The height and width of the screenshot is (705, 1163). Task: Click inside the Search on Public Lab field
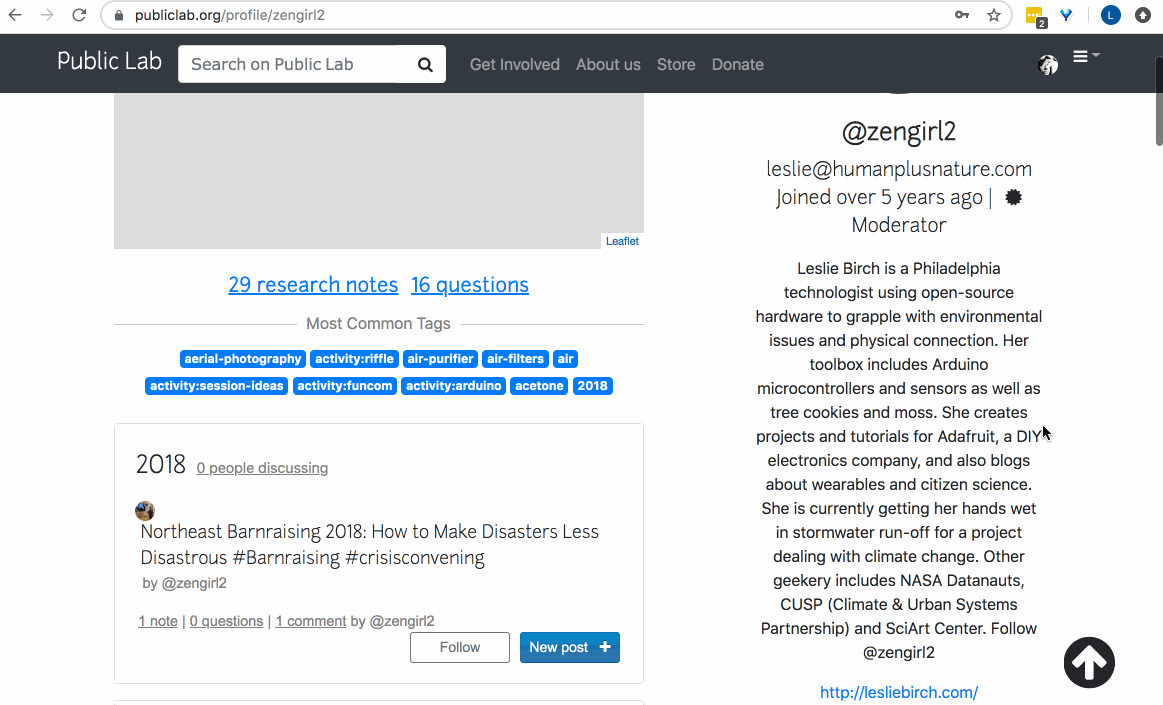290,63
